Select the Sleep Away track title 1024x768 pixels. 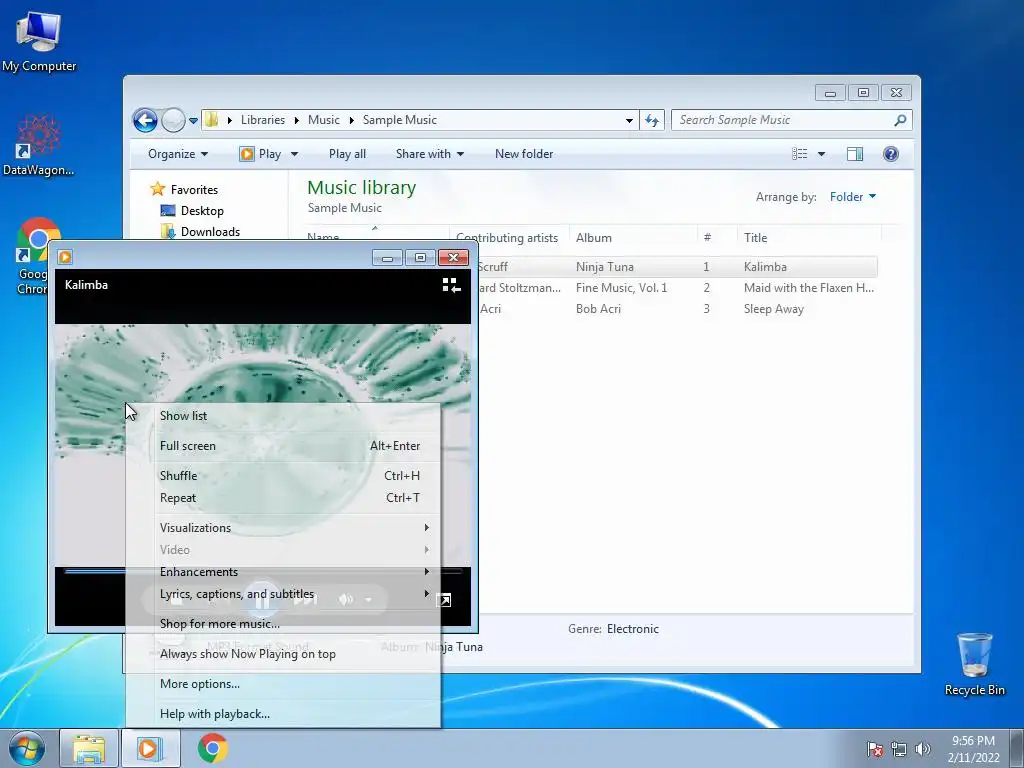[x=774, y=309]
